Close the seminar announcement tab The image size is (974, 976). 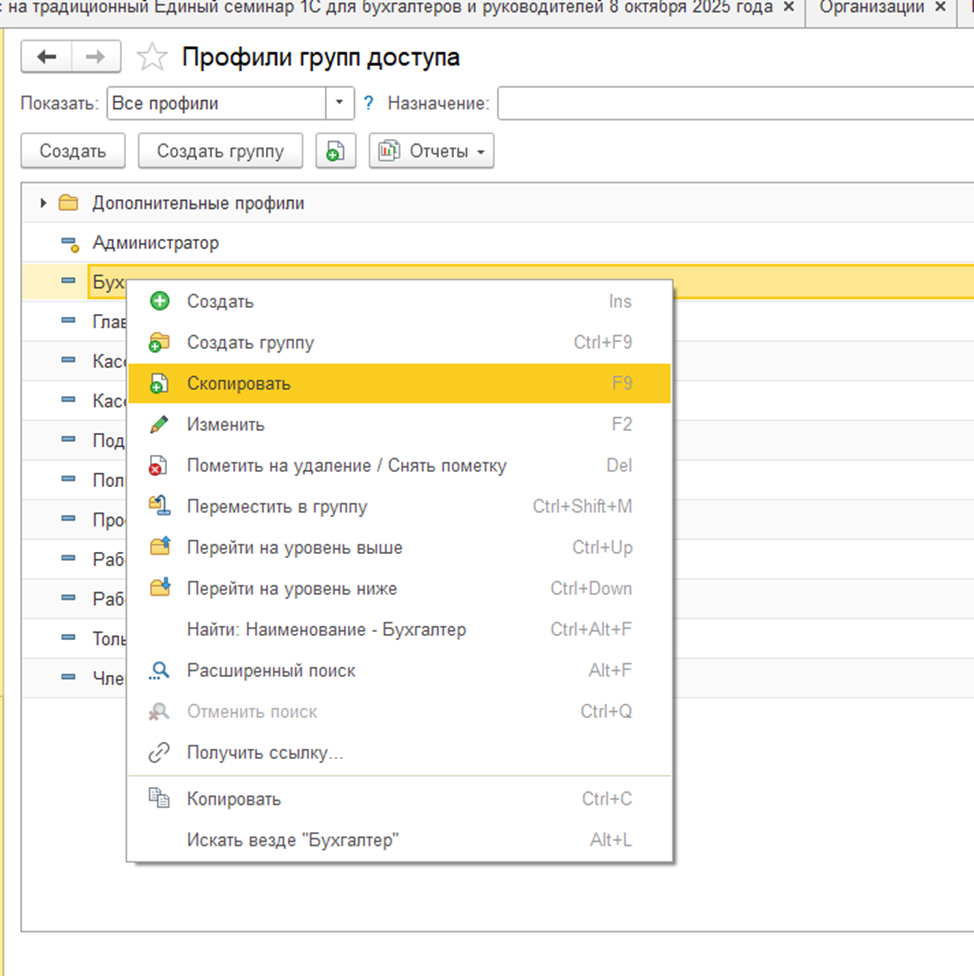click(789, 7)
